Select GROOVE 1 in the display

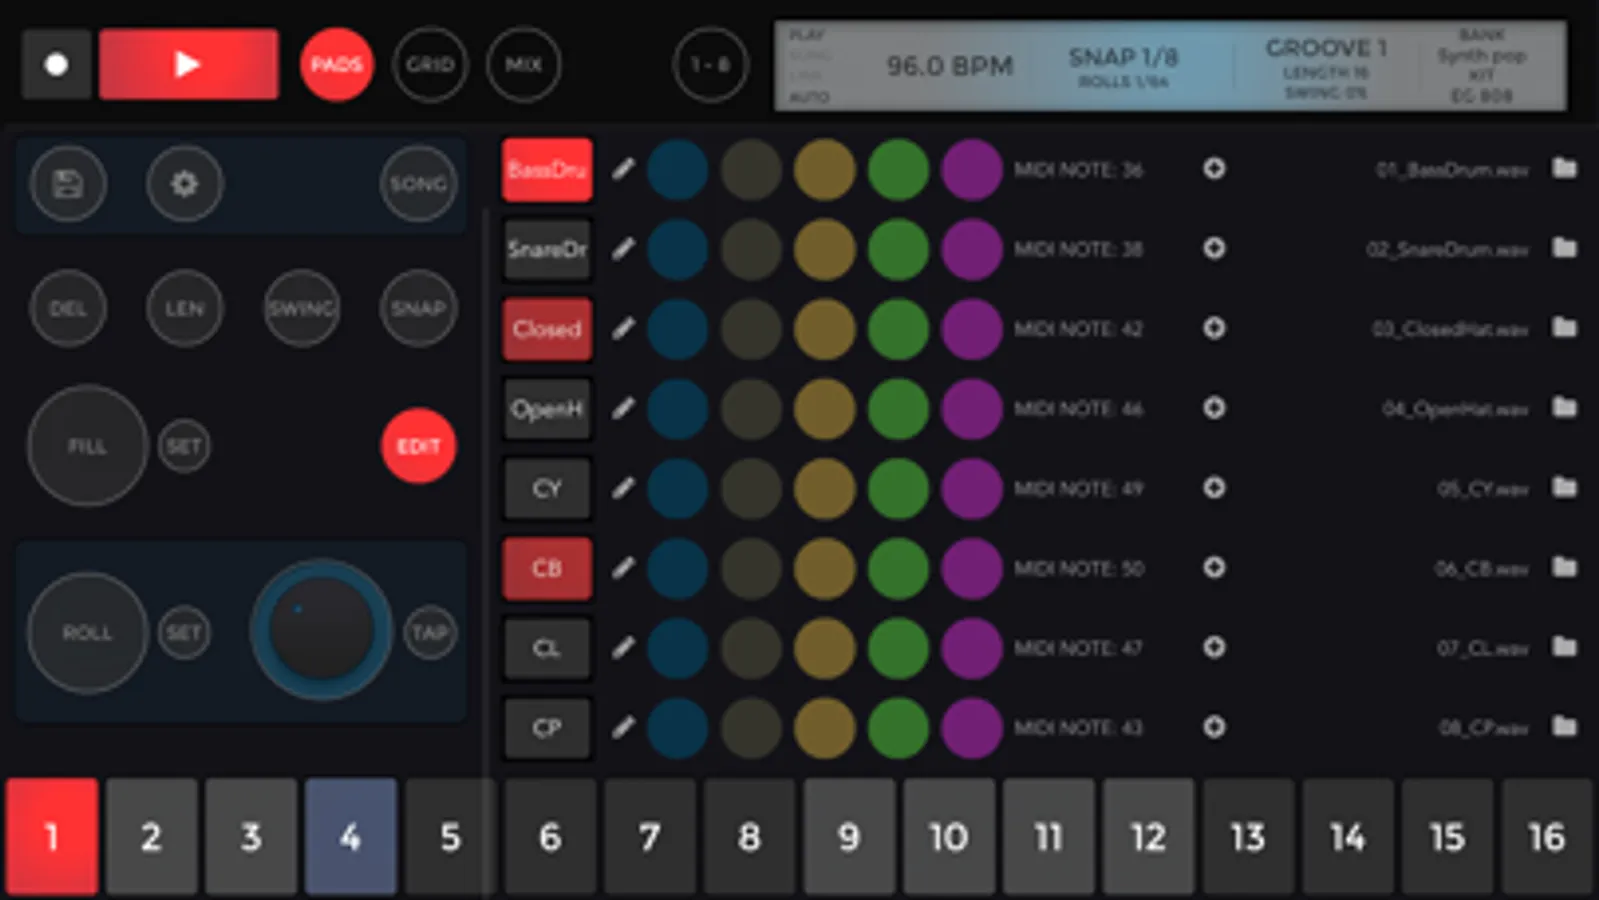(x=1326, y=48)
